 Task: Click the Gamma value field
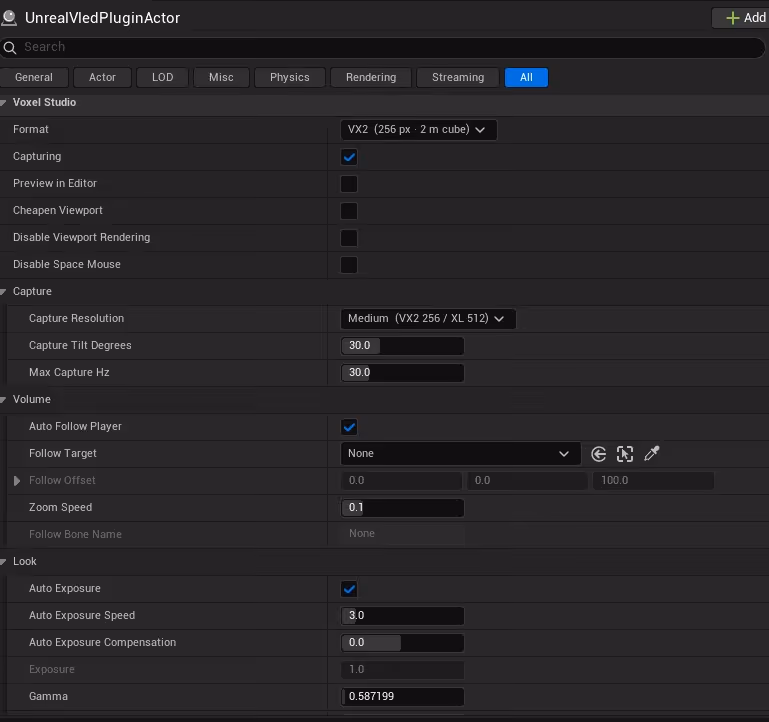(x=402, y=696)
